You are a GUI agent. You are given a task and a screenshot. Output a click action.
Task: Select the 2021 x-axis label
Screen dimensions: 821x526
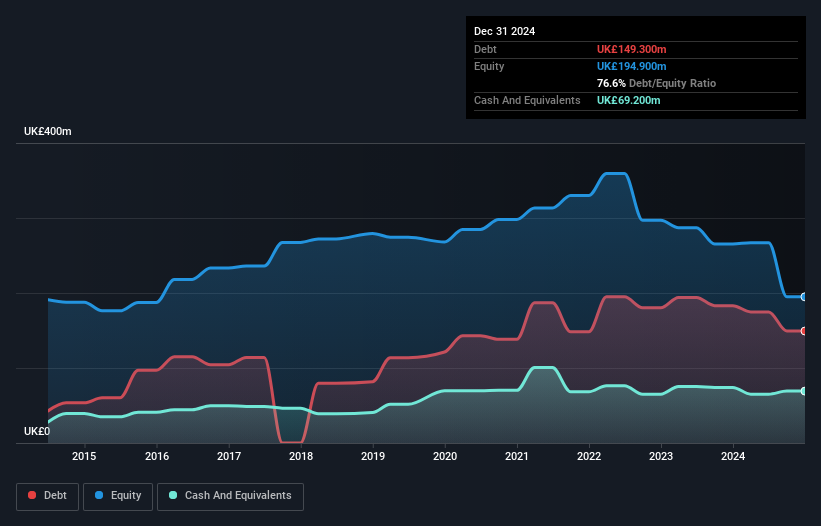tap(517, 456)
